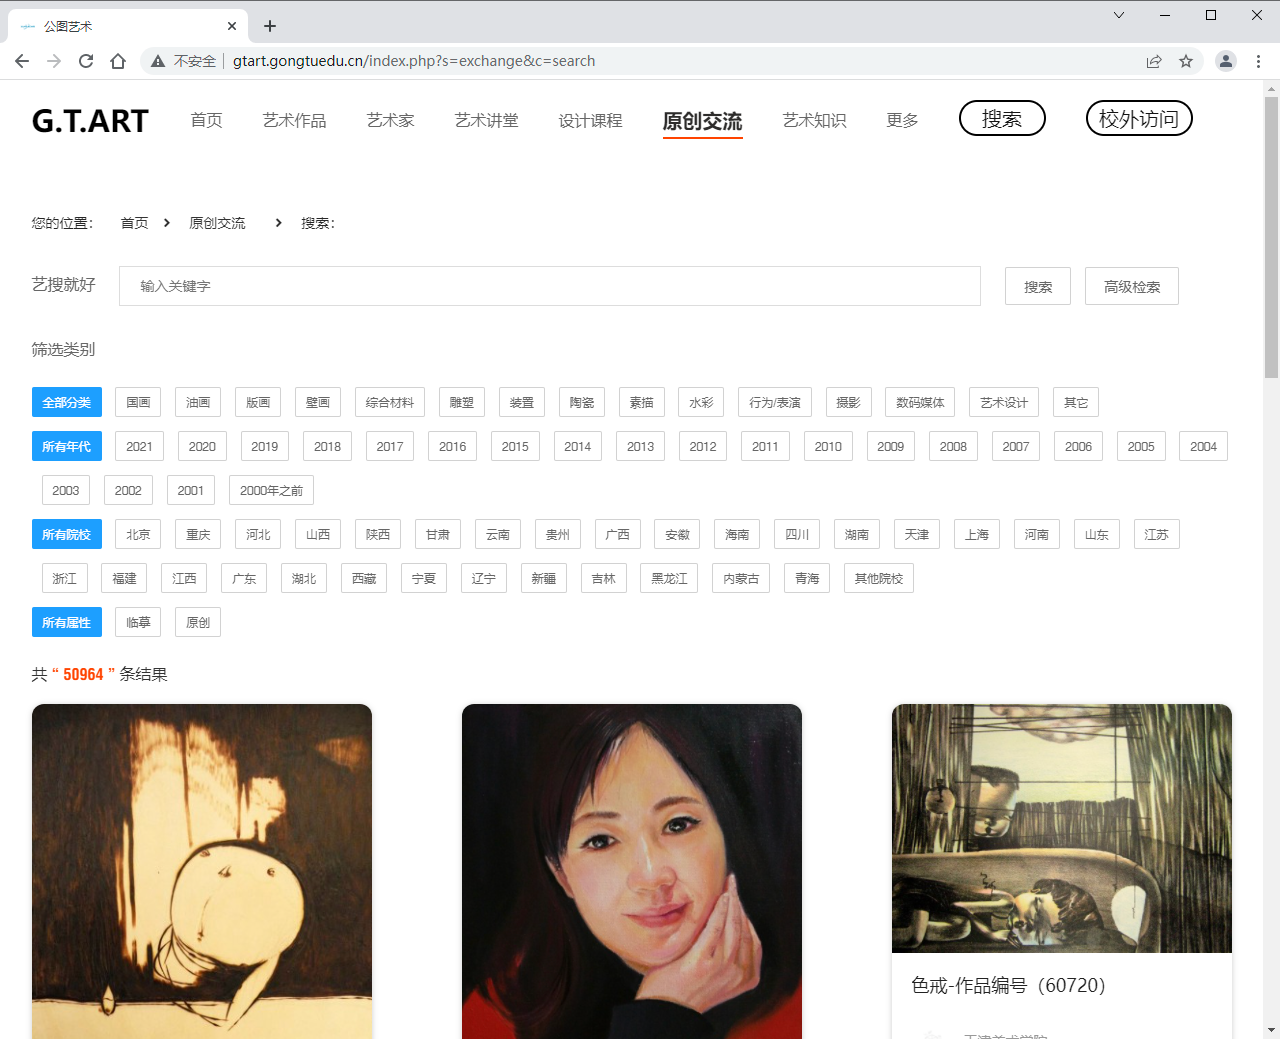Bookmark this page with star icon
This screenshot has width=1280, height=1039.
point(1186,61)
